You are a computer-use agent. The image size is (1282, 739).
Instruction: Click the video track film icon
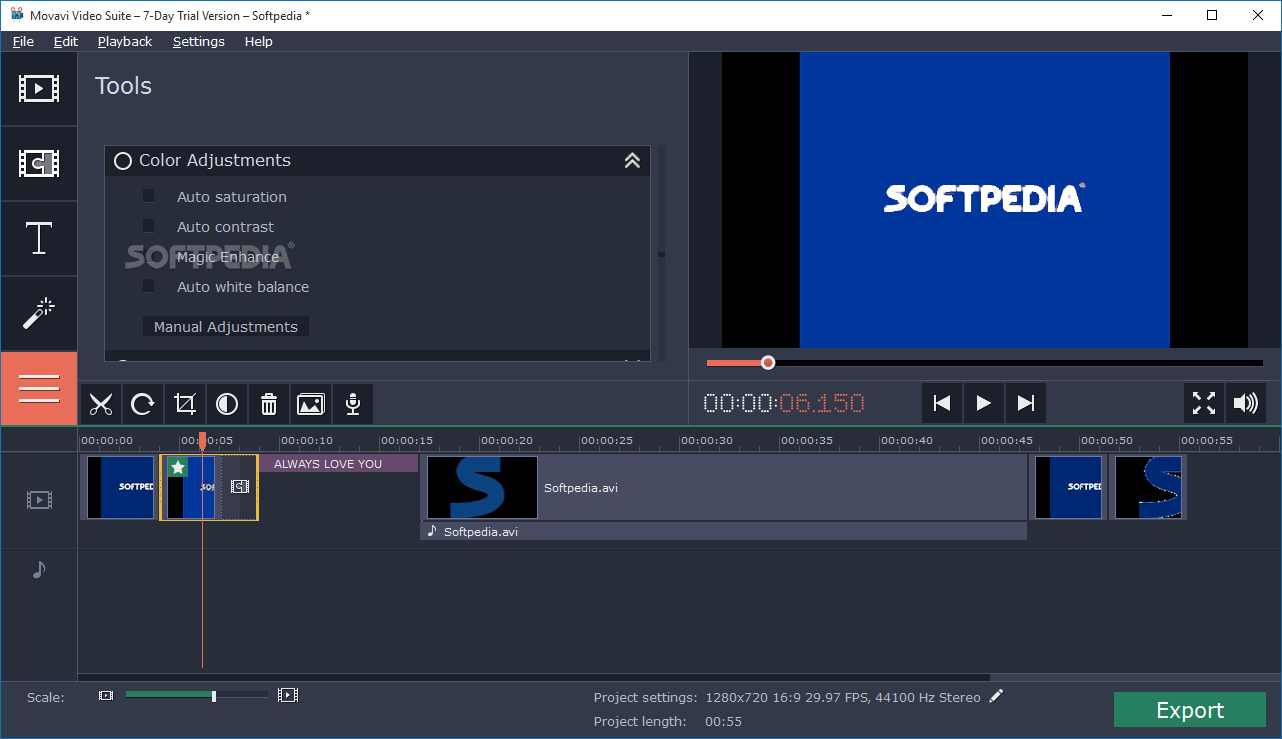click(x=39, y=500)
